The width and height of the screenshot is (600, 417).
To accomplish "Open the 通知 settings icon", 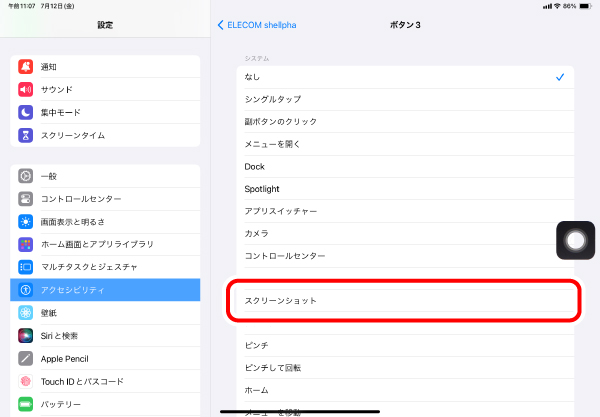I will (x=25, y=67).
